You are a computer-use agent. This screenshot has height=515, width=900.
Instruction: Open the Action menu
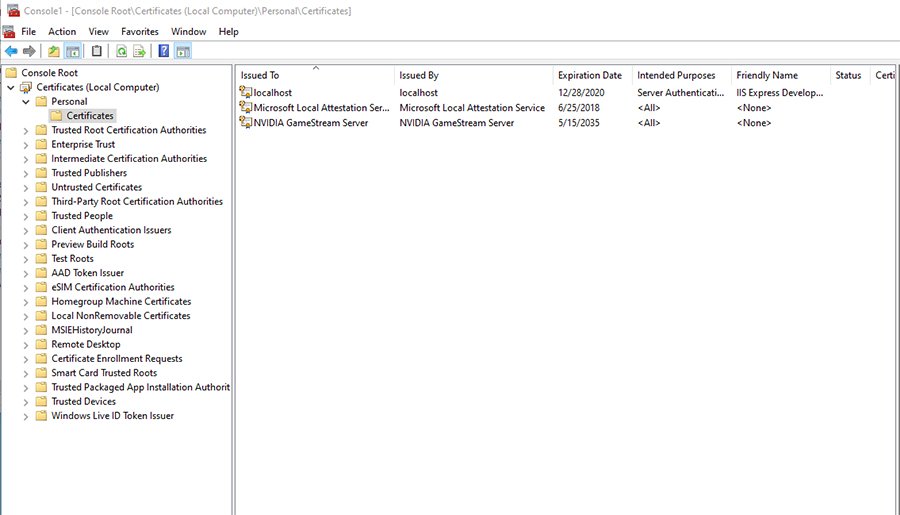coord(62,32)
